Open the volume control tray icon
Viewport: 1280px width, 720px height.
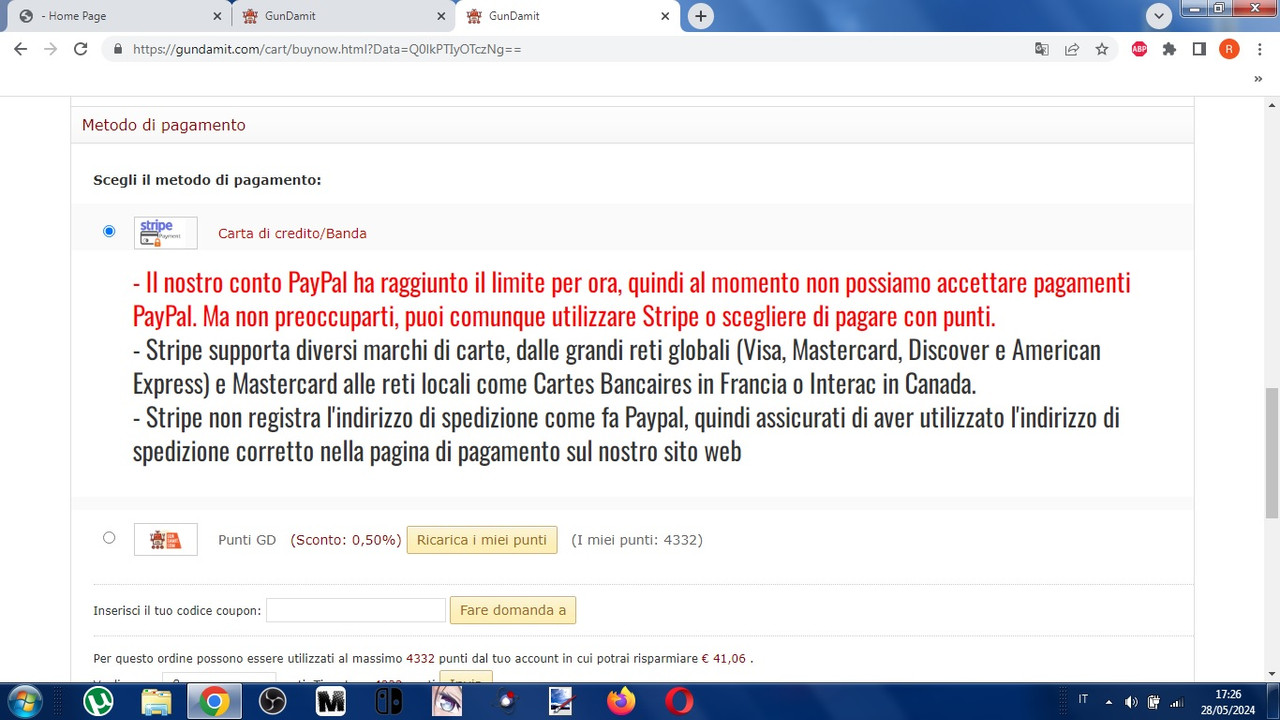1131,701
